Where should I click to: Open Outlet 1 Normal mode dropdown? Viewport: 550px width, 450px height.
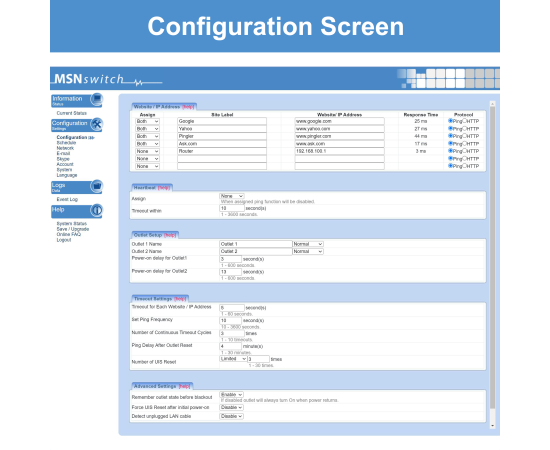[x=308, y=244]
